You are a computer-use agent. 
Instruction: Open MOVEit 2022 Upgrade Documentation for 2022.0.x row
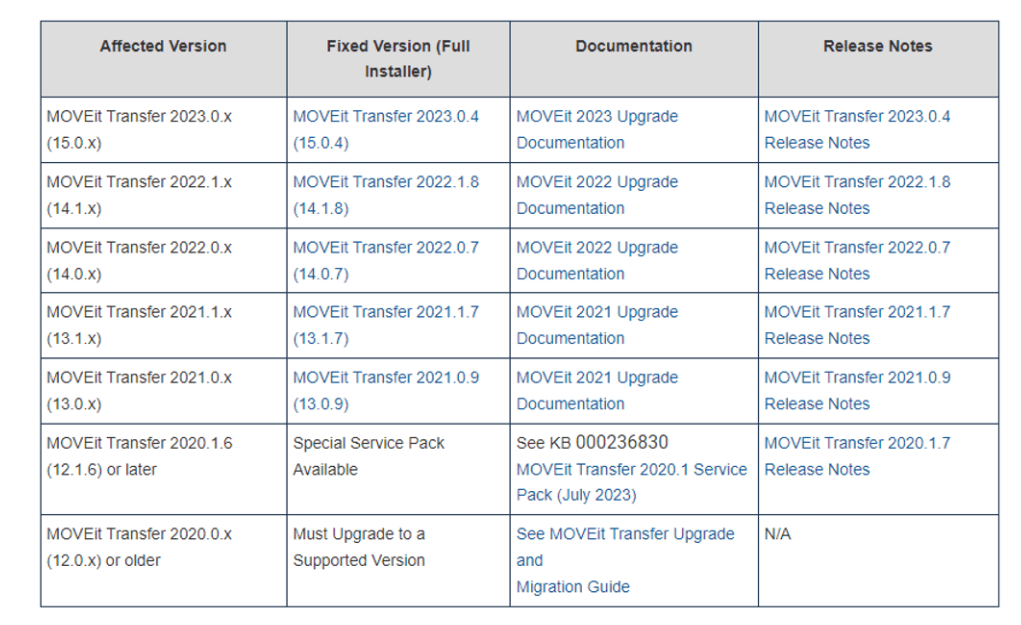[x=597, y=260]
